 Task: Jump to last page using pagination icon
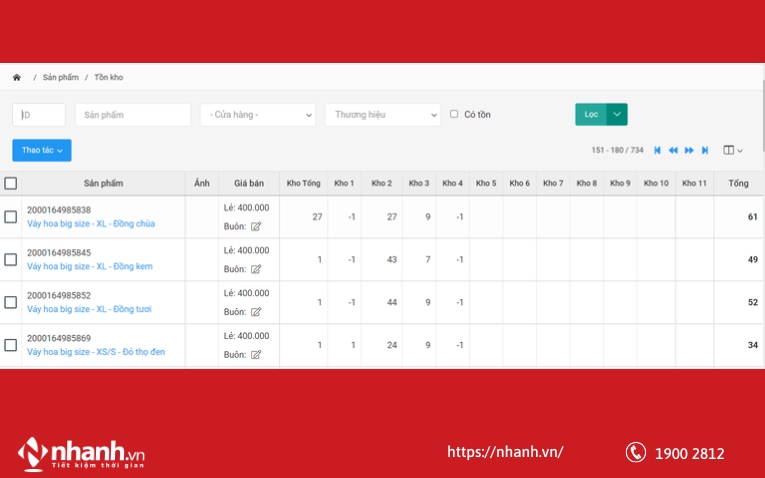[x=705, y=150]
